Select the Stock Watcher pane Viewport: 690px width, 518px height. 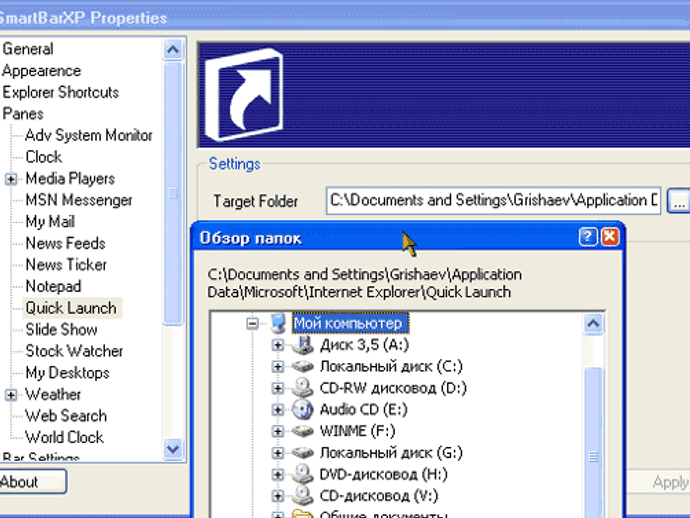click(74, 351)
